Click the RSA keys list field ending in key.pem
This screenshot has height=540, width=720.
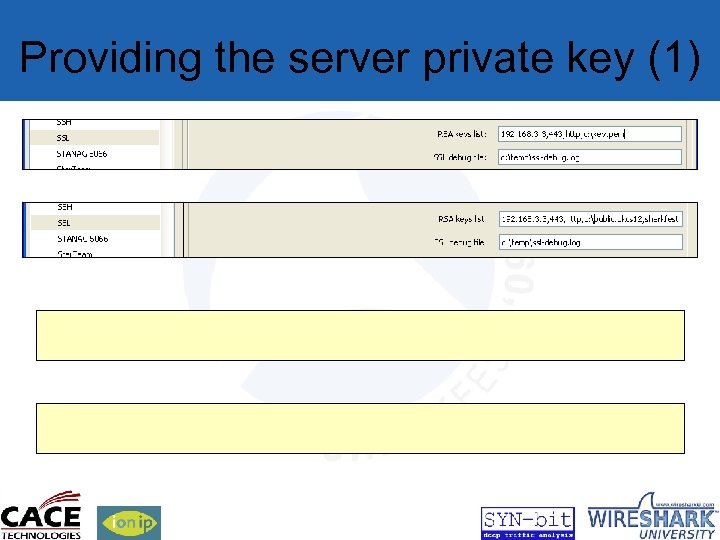point(590,134)
